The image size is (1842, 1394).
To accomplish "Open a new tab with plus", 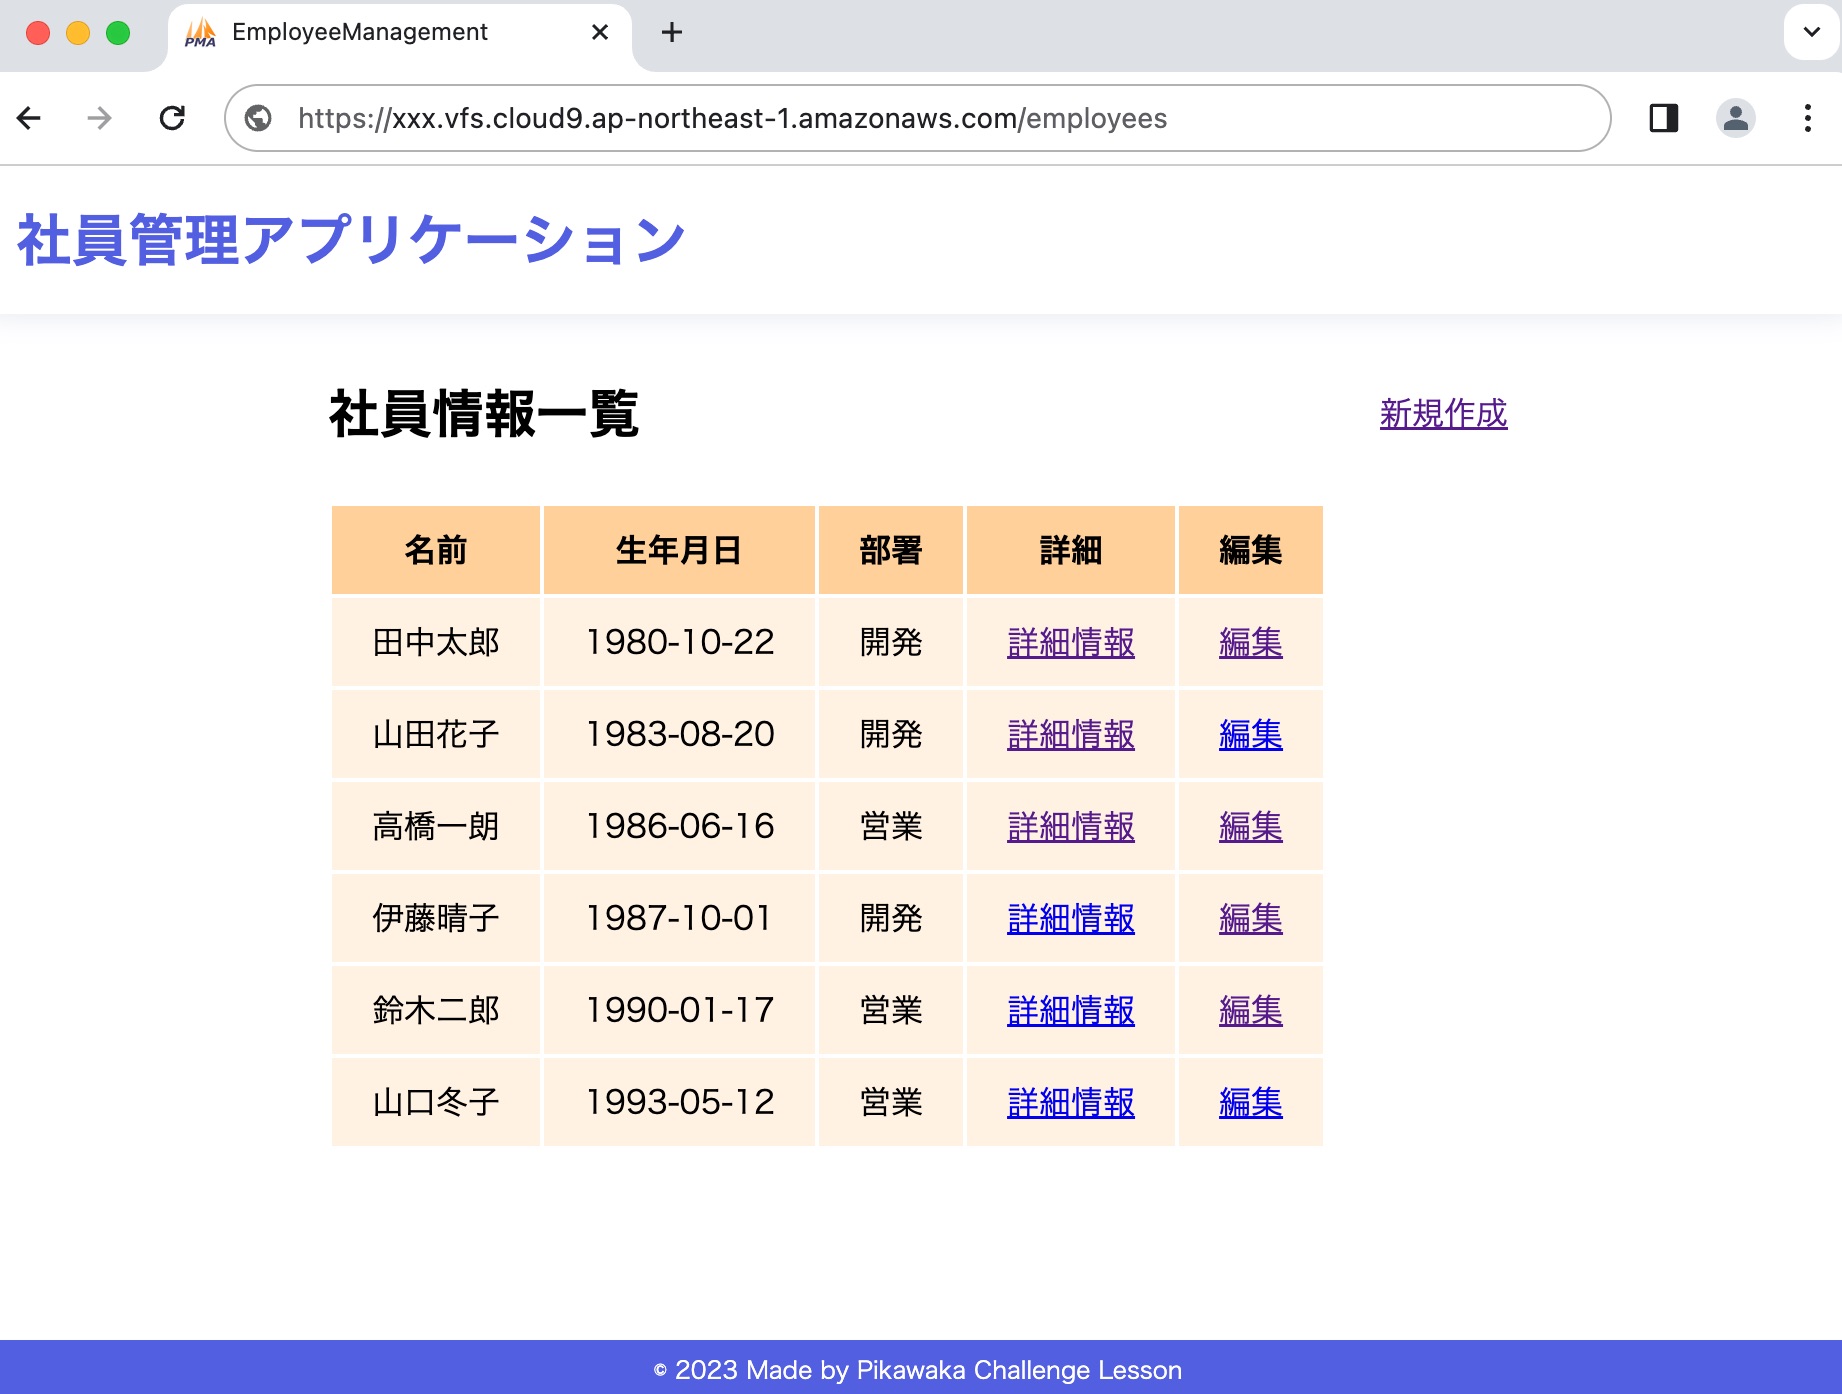I will [x=672, y=33].
